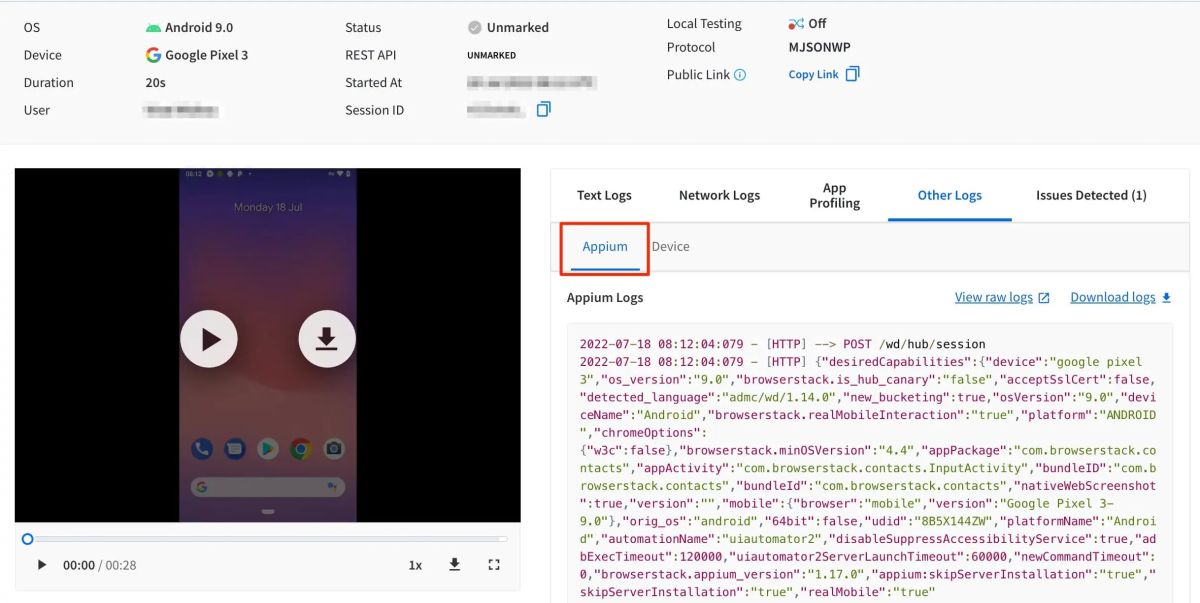The height and width of the screenshot is (603, 1200).
Task: Click the Android 9.0 OS value
Action: [199, 28]
